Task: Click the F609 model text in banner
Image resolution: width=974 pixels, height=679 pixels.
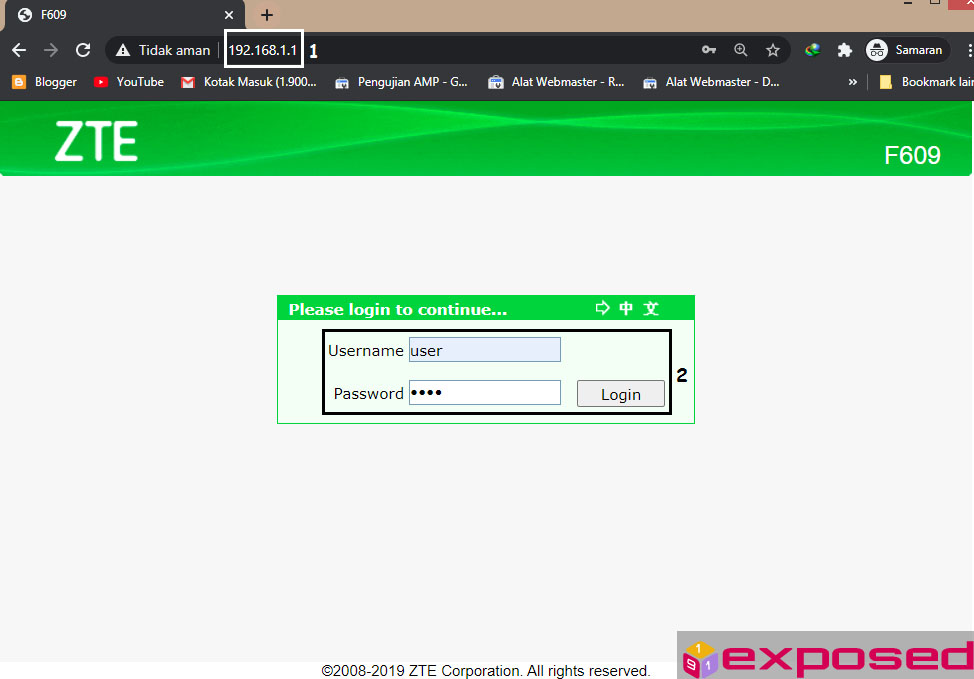Action: click(x=912, y=155)
